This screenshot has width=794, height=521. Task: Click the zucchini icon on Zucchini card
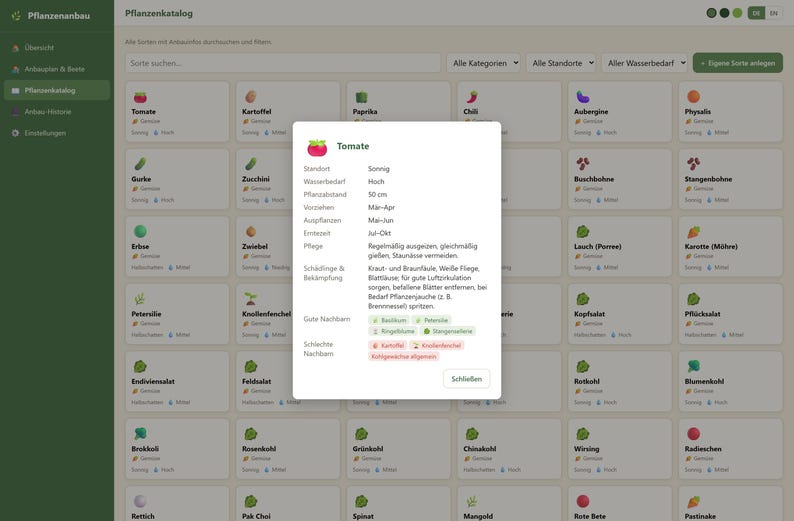click(x=251, y=164)
